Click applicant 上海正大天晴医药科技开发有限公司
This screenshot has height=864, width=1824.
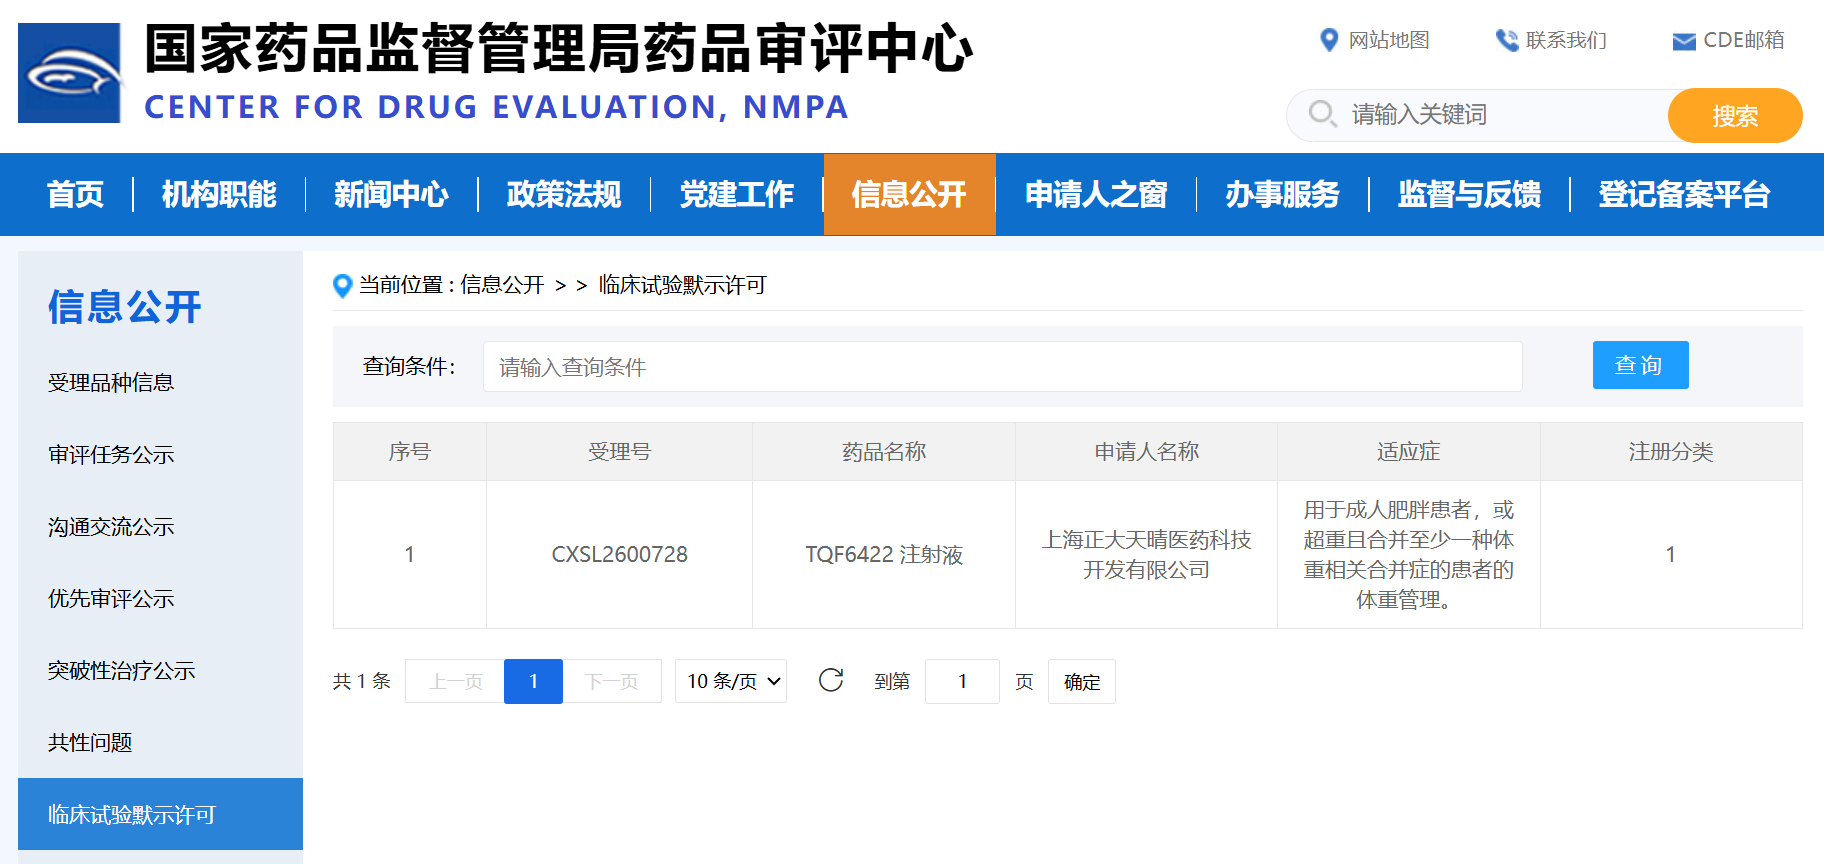tap(1147, 555)
